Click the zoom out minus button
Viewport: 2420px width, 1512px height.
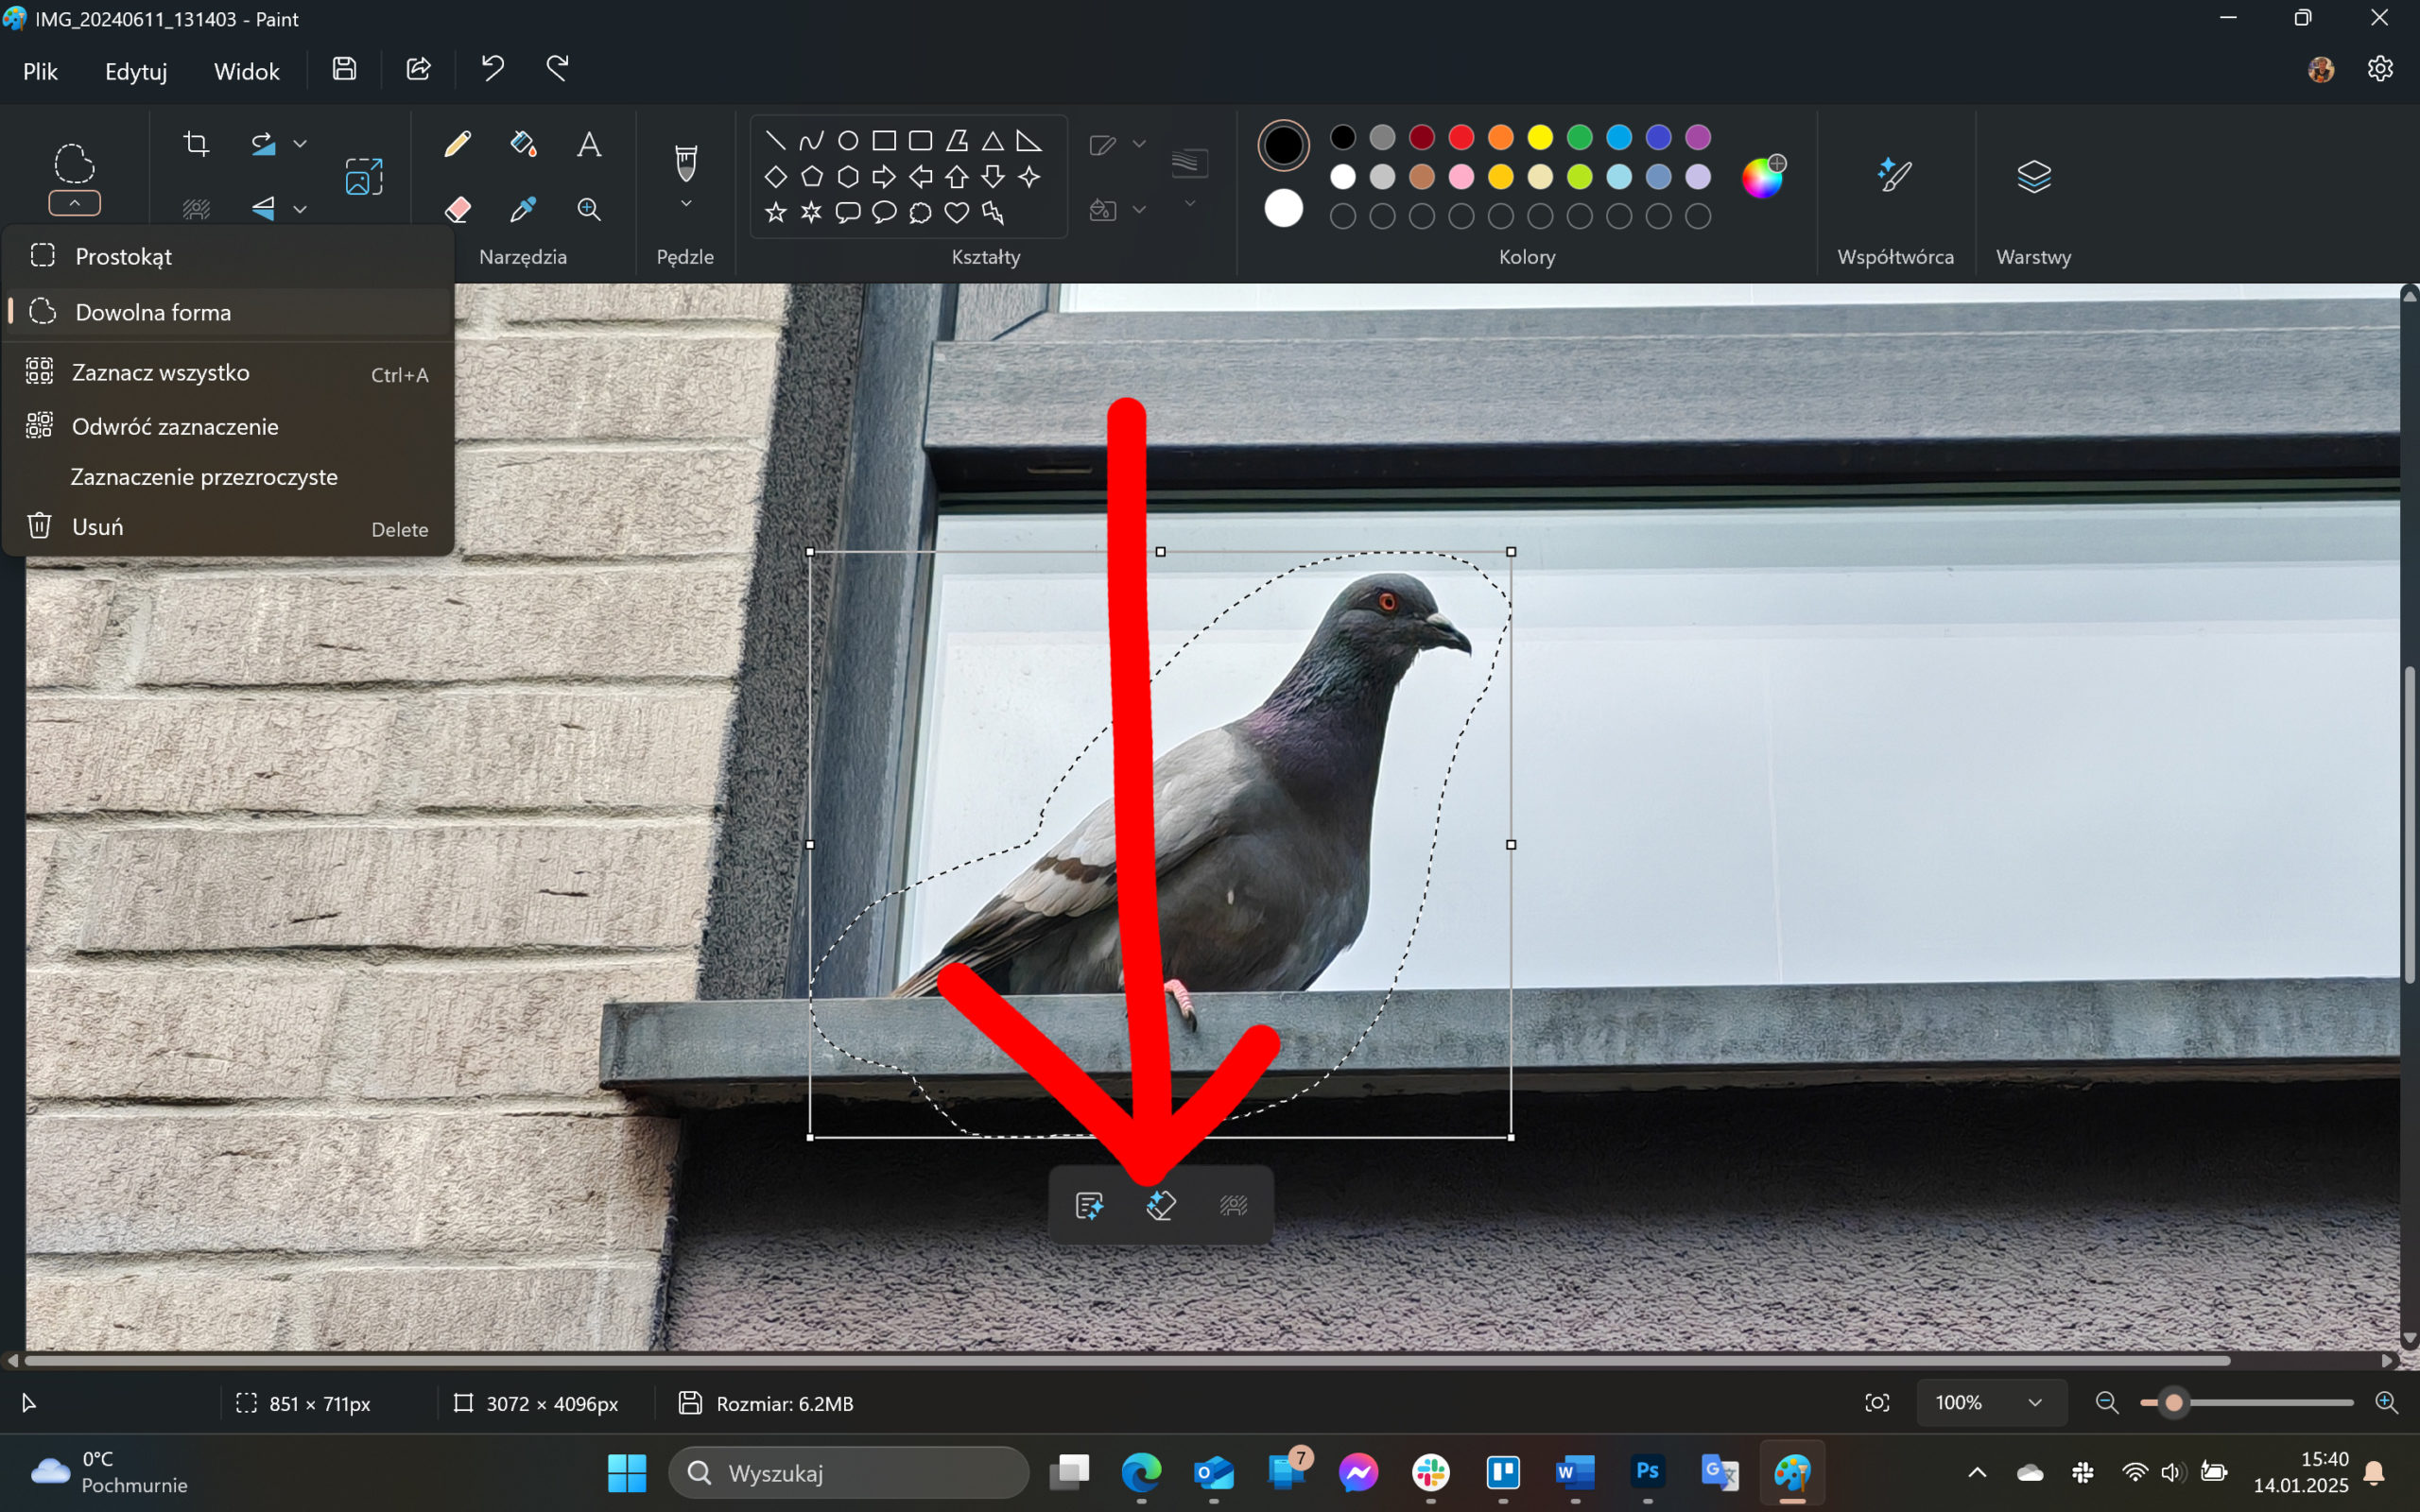coord(2107,1403)
